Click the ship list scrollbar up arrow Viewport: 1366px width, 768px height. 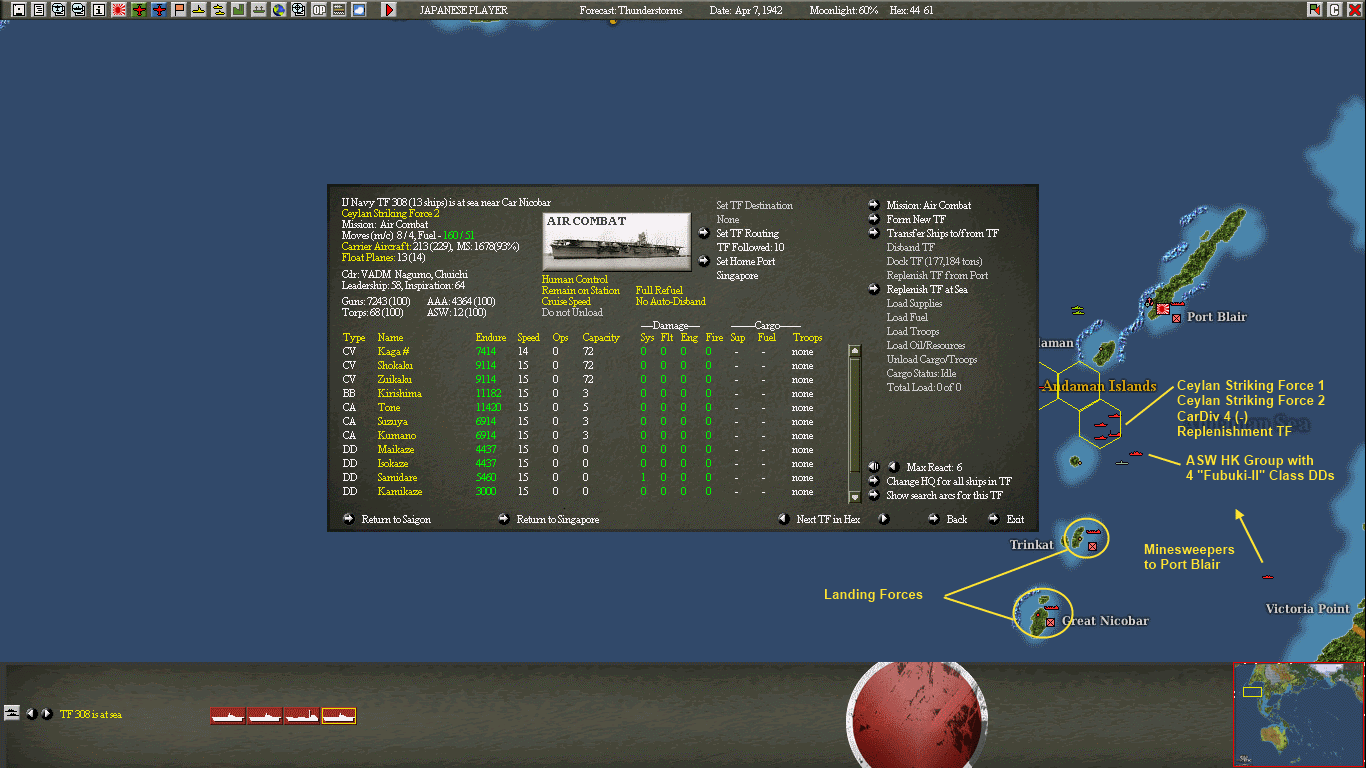tap(855, 351)
